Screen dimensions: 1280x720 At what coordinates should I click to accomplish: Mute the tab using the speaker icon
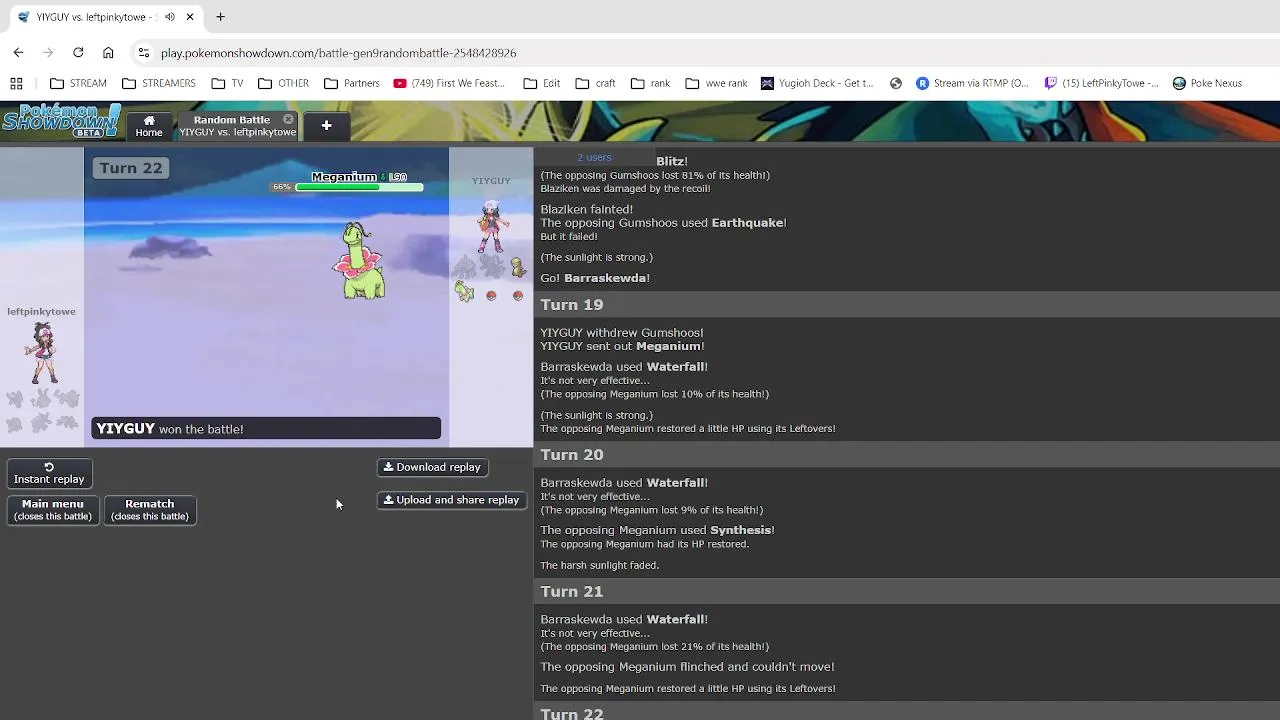coord(170,17)
